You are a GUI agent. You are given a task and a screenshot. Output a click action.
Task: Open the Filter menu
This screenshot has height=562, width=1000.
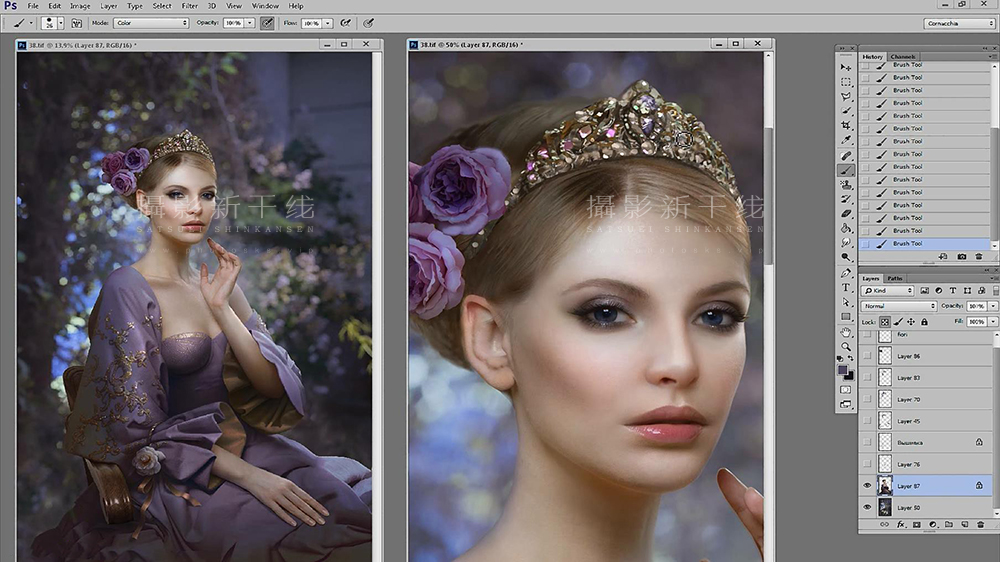click(189, 6)
